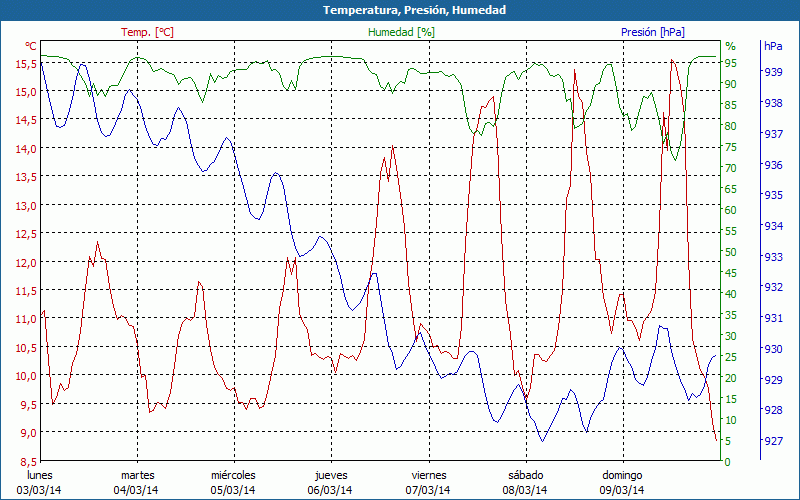Screen dimensions: 800x500
Task: Pick the sábado 08/03/14 date label
Action: [525, 482]
